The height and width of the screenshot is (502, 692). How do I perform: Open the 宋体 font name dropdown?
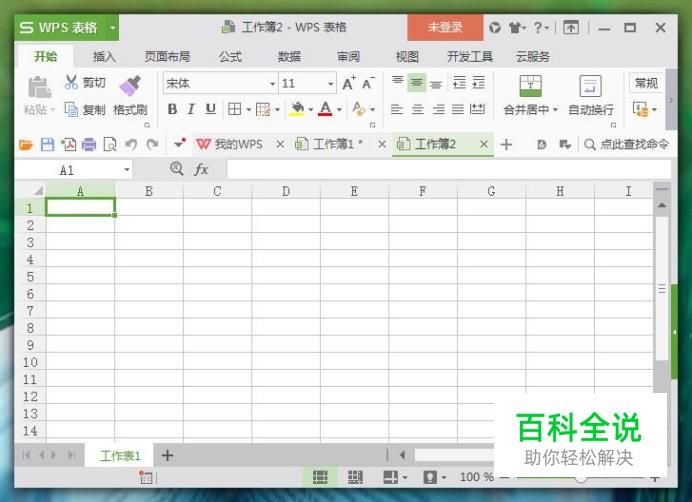[273, 83]
